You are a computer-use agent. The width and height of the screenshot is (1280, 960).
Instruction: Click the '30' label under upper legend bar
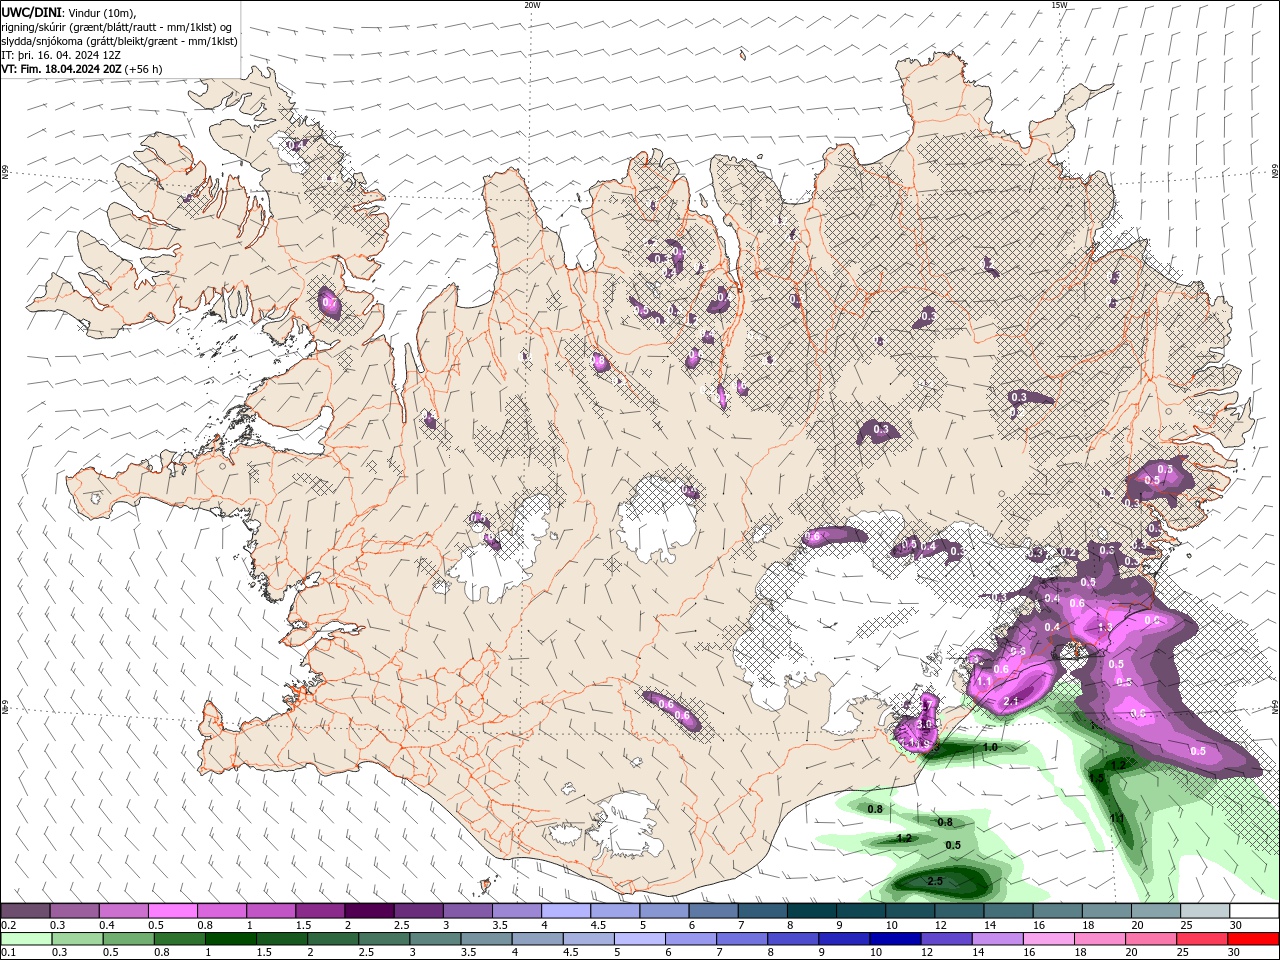1236,925
